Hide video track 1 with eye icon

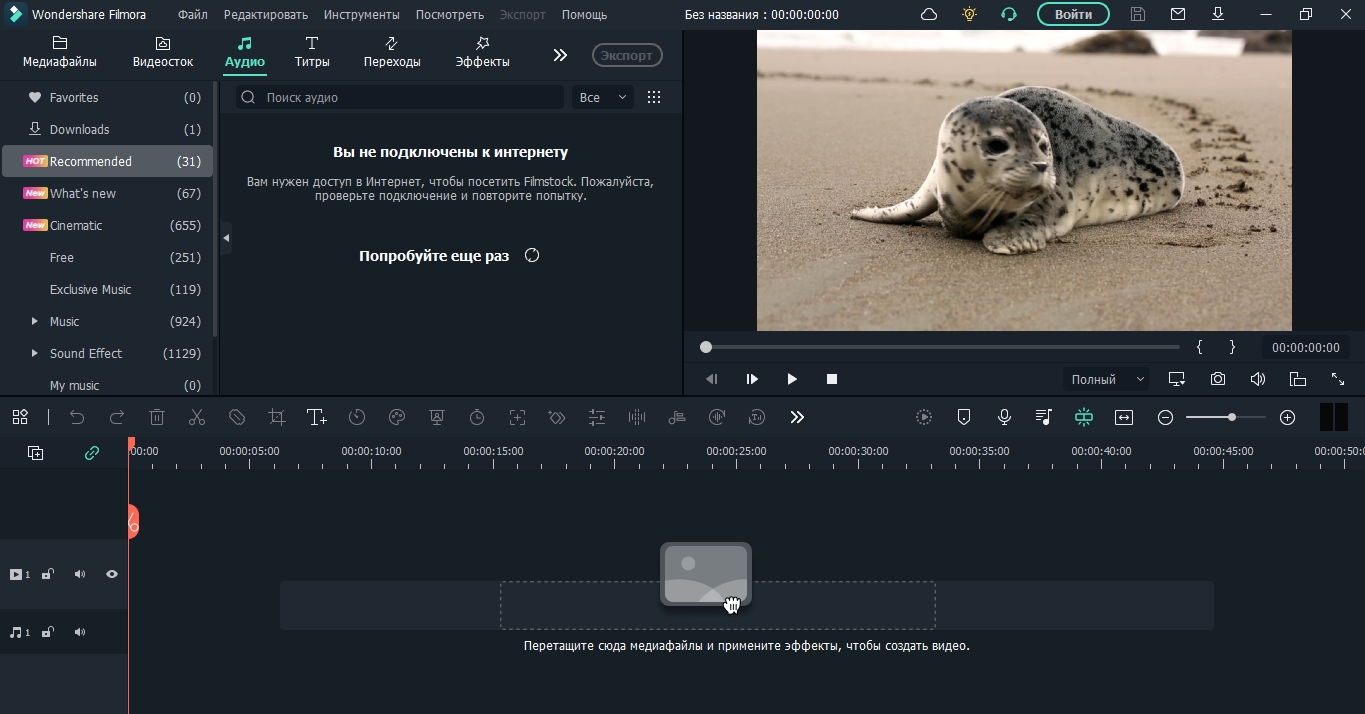112,574
